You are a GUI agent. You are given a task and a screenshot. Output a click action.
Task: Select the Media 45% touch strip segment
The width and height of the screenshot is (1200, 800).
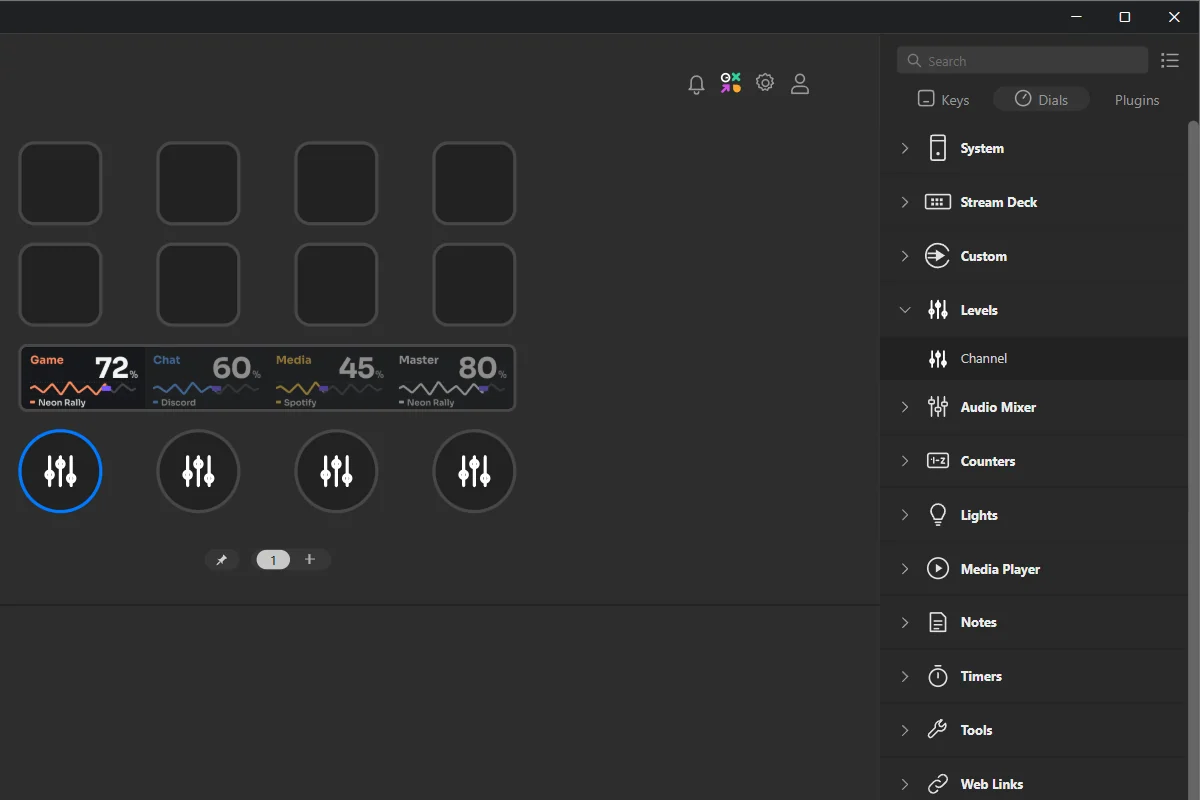click(330, 378)
